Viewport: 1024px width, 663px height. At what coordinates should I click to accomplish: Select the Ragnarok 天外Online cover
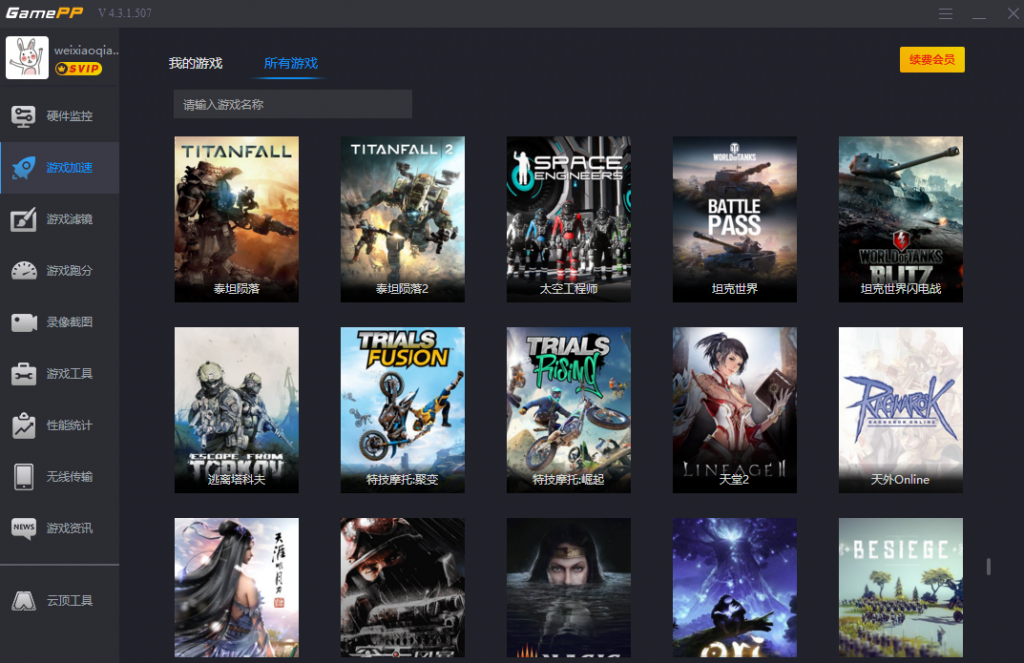(901, 410)
